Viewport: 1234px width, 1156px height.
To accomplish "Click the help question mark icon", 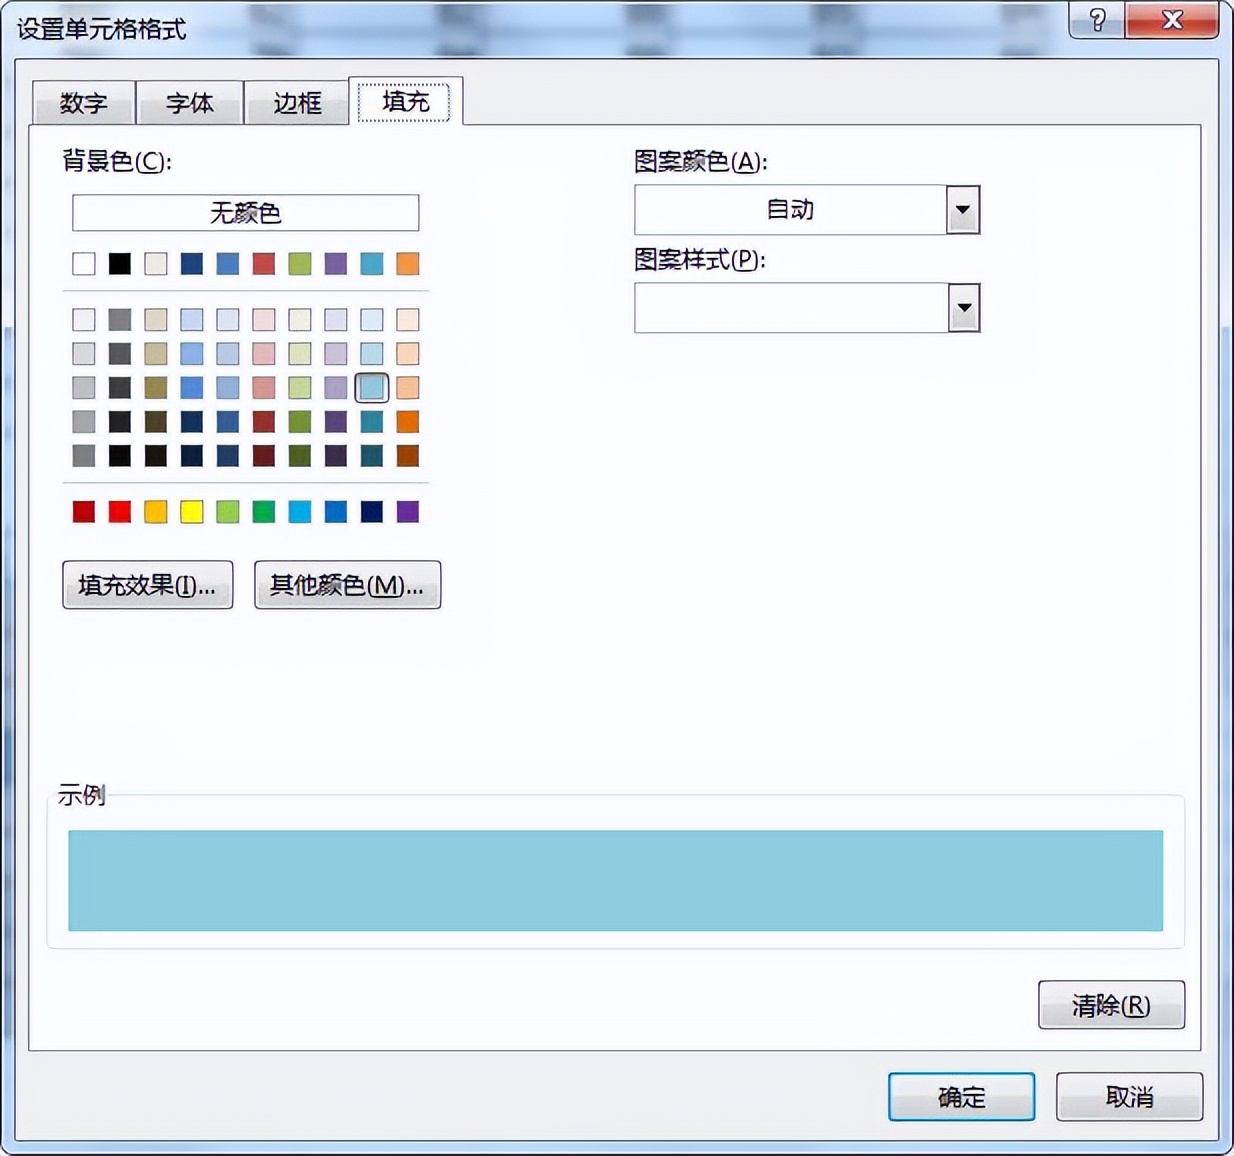I will tap(1097, 20).
